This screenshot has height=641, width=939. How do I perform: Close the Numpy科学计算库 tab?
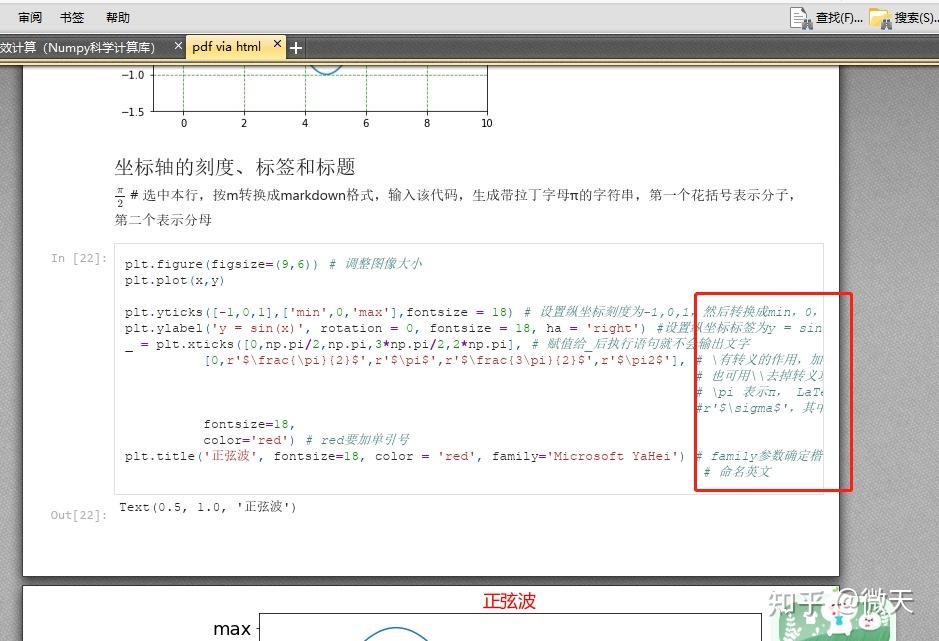coord(177,45)
